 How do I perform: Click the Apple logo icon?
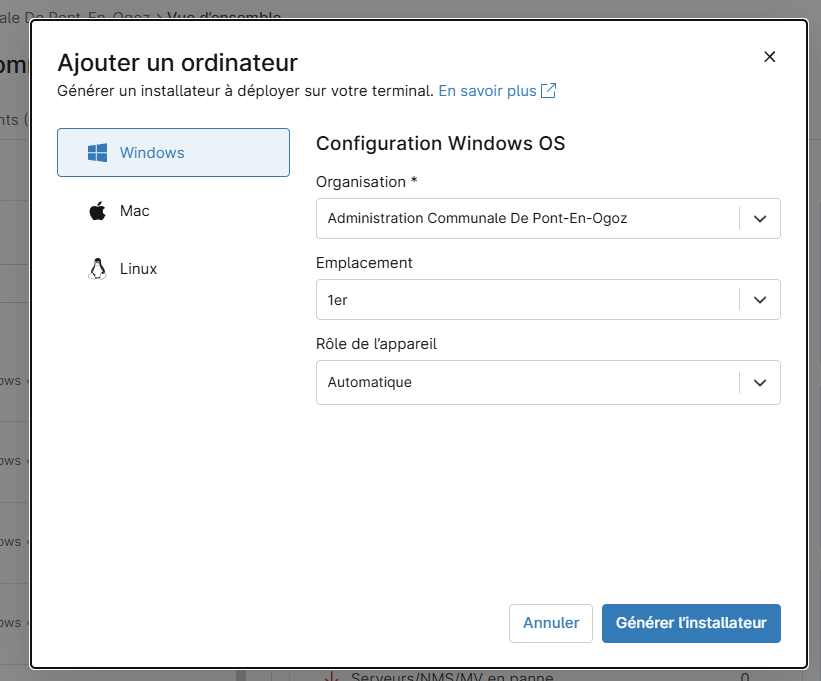[97, 211]
